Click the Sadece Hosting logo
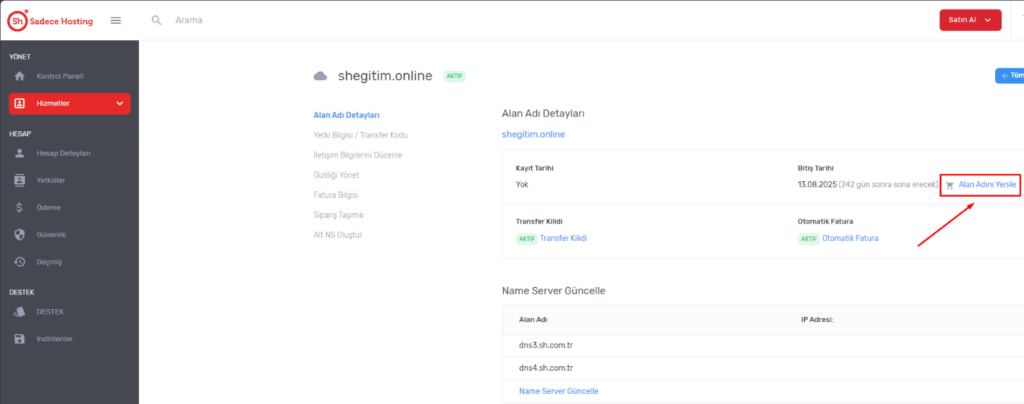The image size is (1024, 404). point(50,21)
